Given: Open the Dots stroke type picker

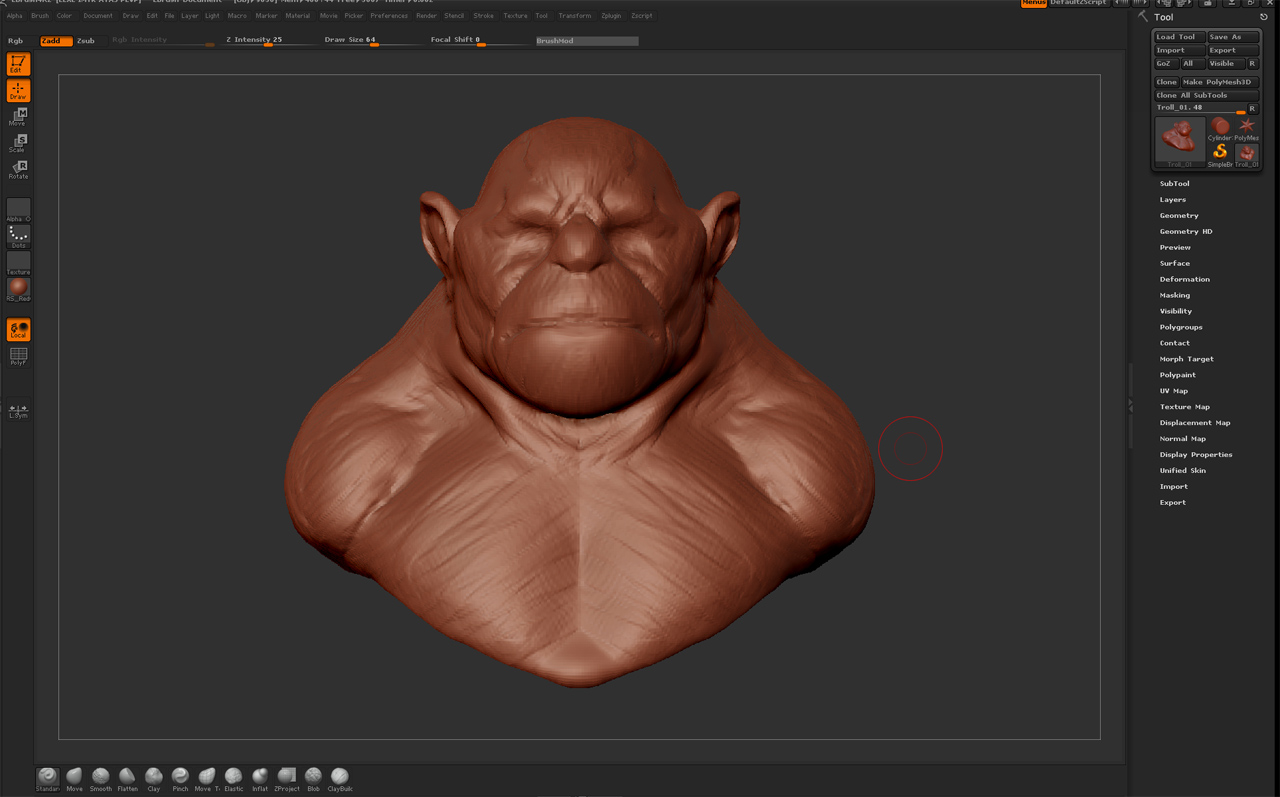Looking at the screenshot, I should coord(18,236).
